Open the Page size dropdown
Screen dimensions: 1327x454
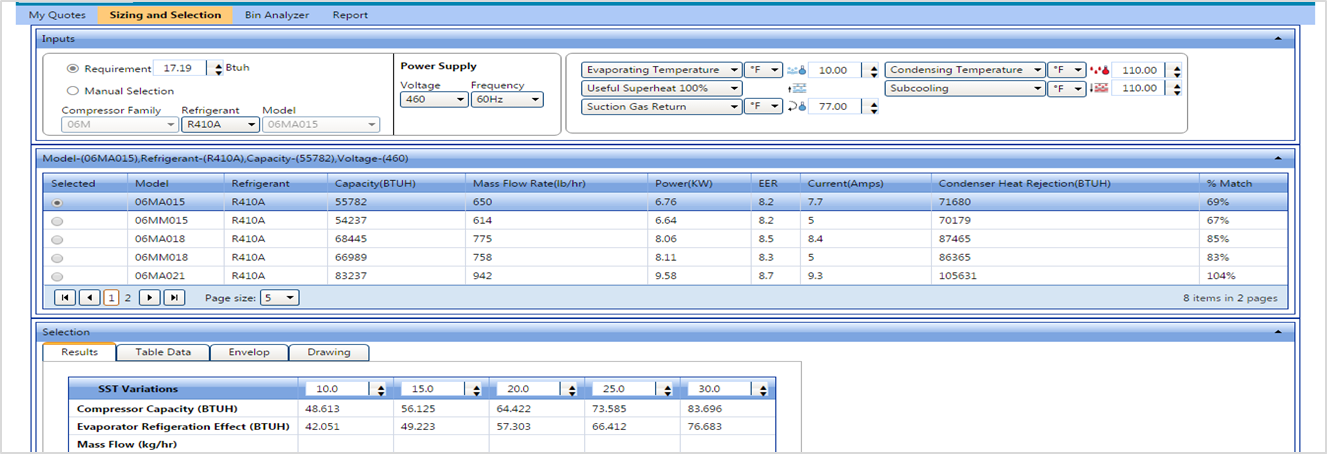click(279, 297)
